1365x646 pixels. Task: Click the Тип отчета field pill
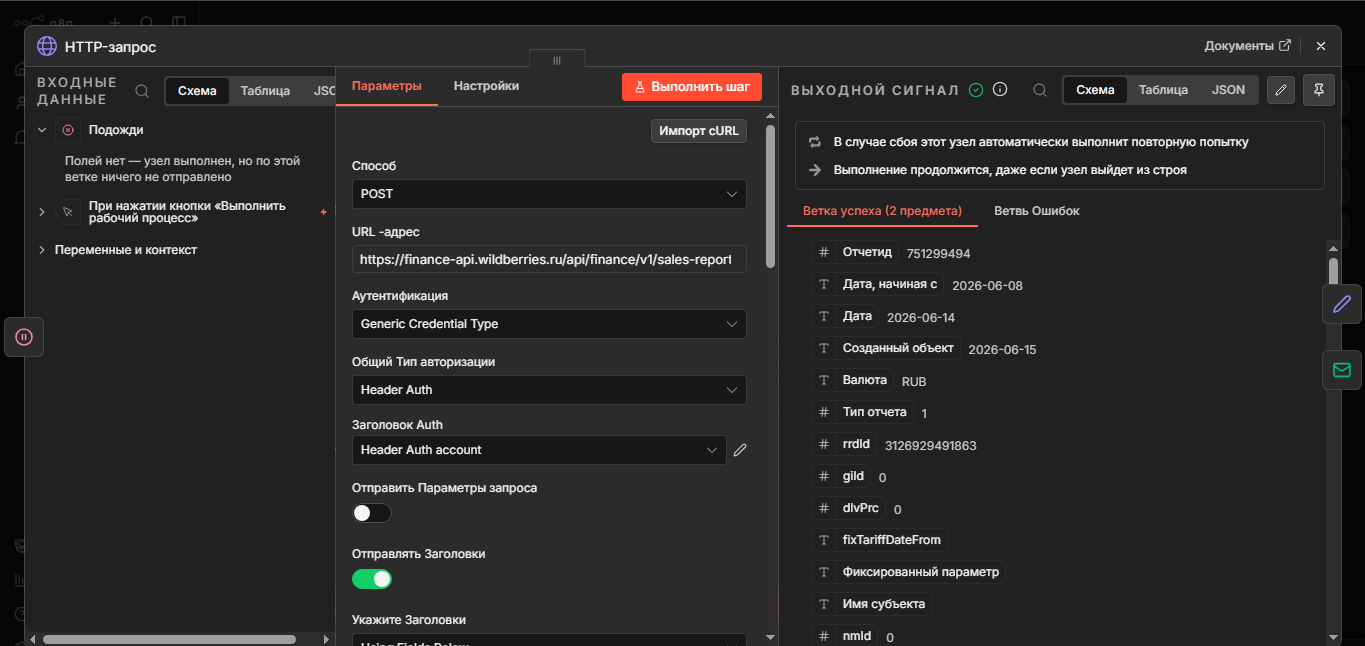click(x=863, y=412)
